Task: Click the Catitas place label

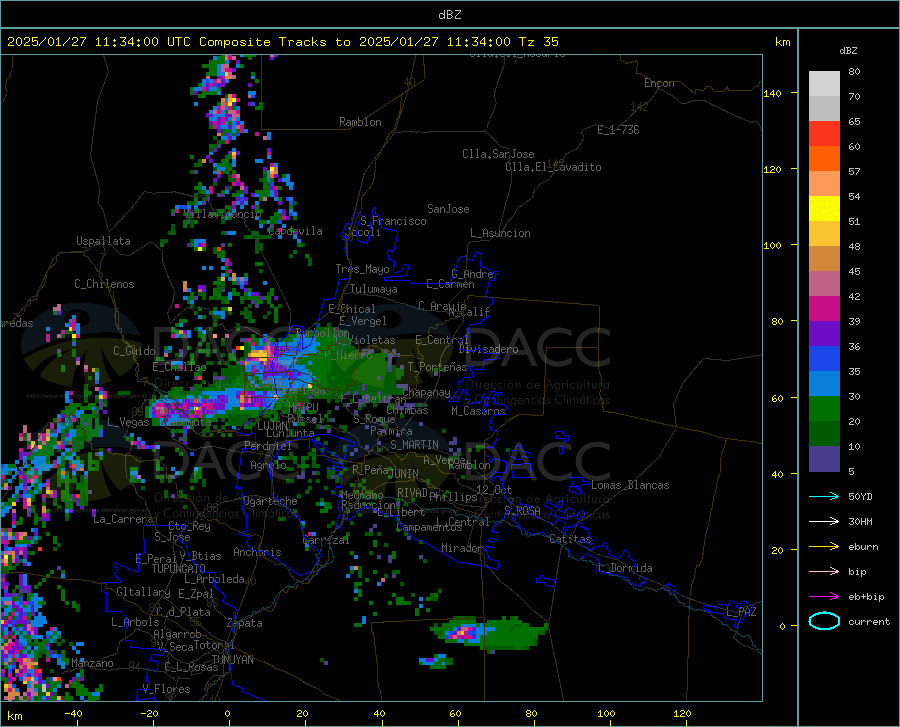Action: [571, 539]
